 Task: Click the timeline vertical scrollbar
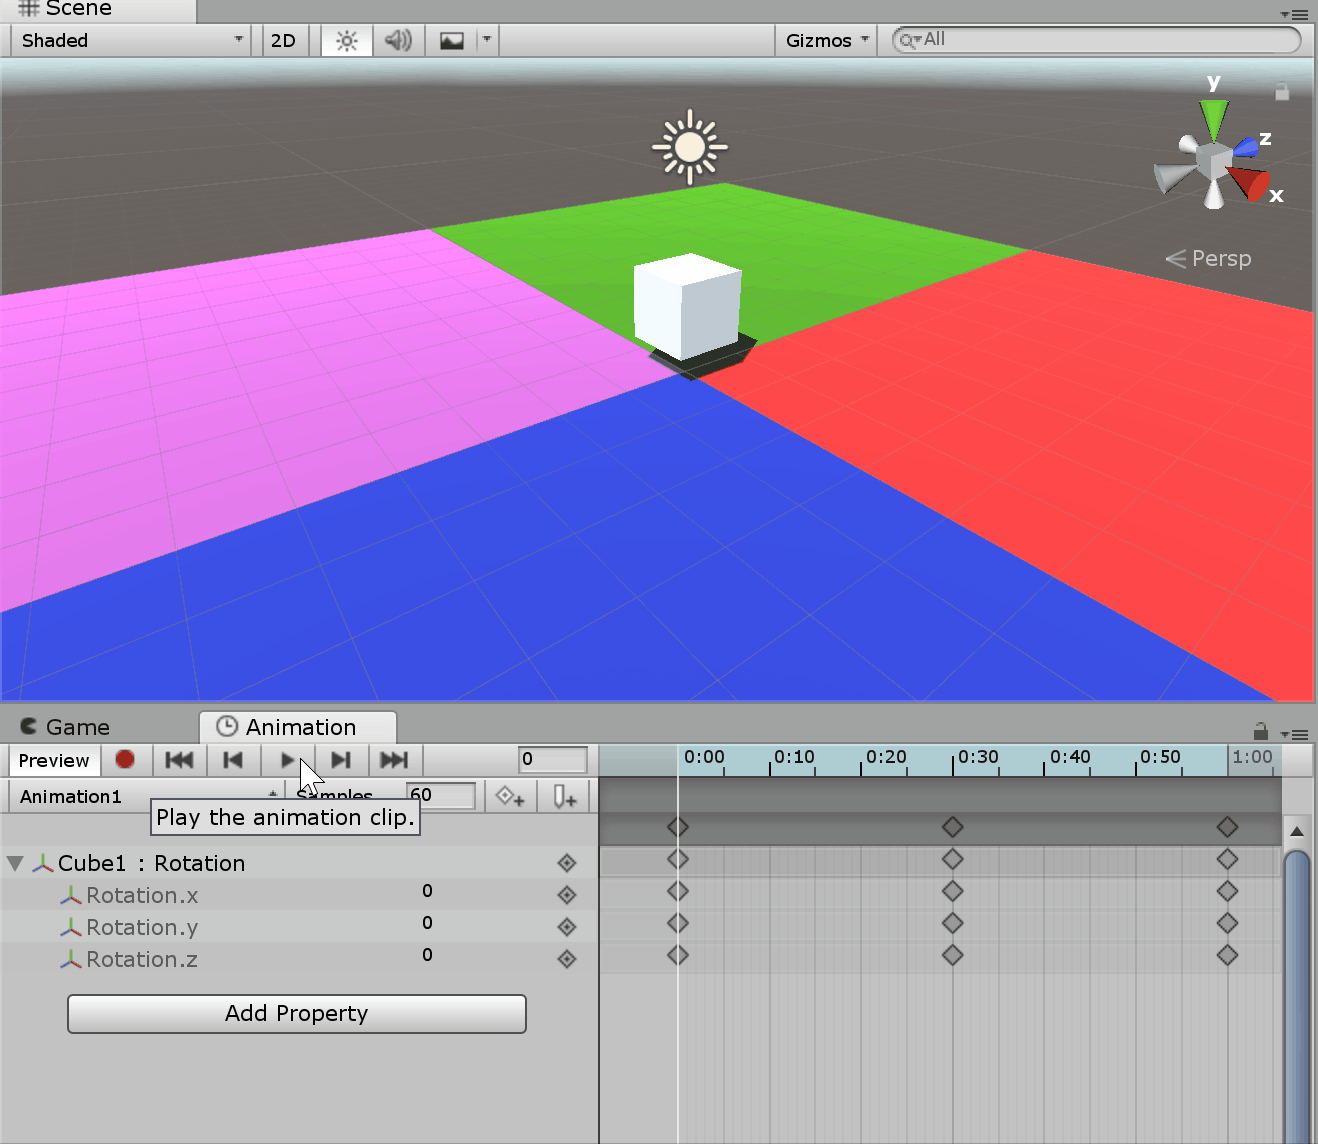(x=1296, y=990)
